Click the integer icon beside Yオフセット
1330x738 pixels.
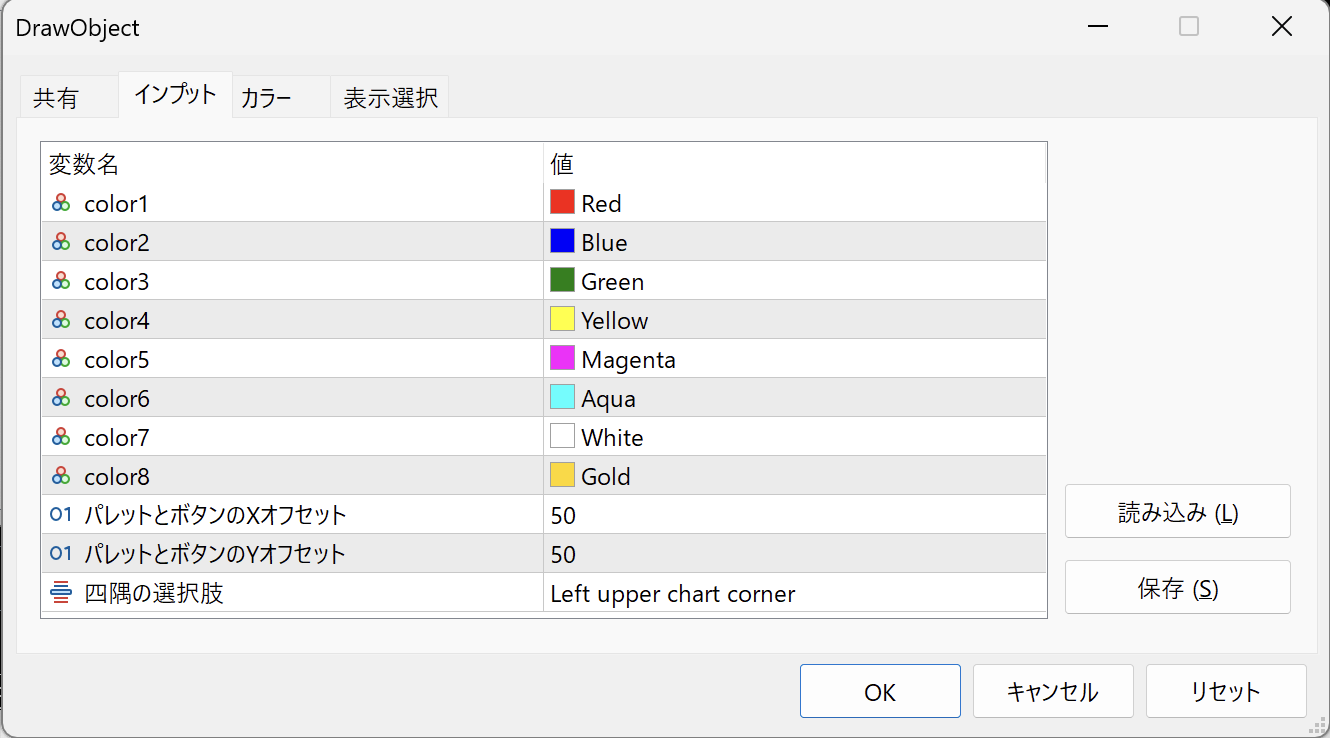(61, 554)
